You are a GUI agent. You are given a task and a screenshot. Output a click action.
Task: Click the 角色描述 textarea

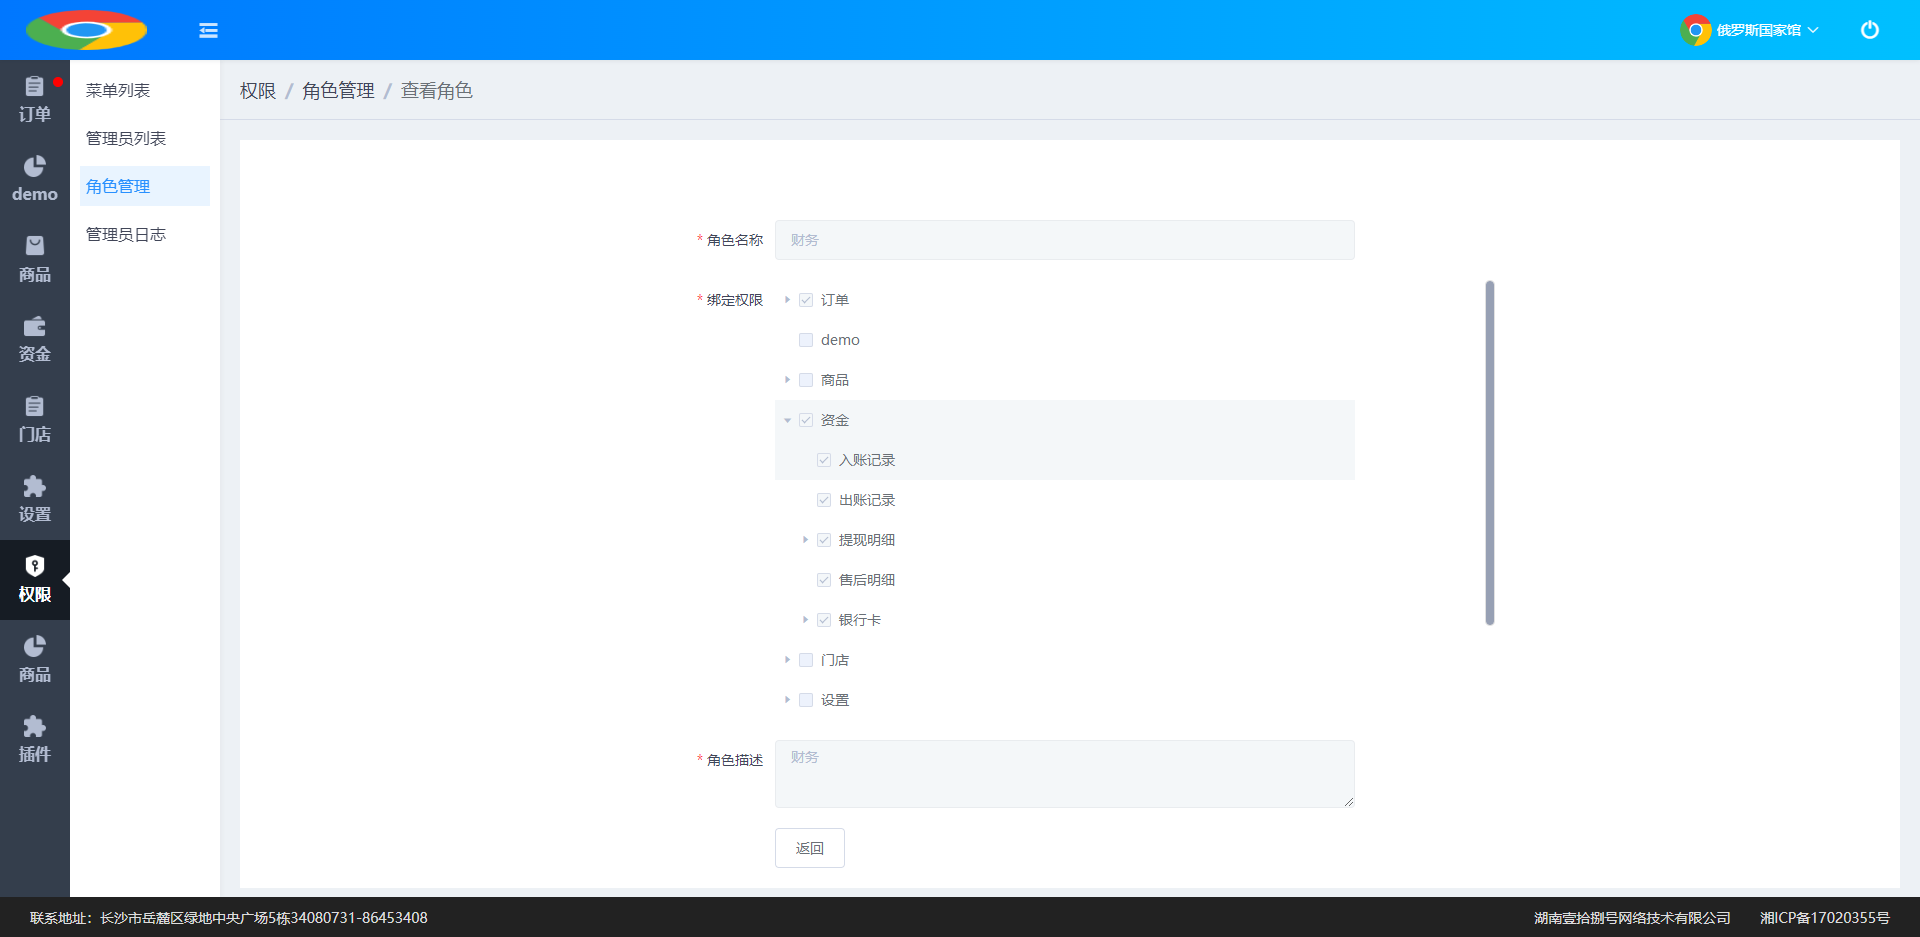click(x=1065, y=774)
